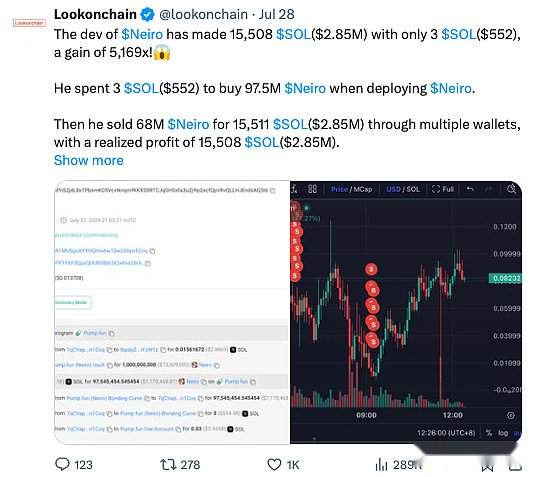Click the chart settings icon near time axis
The width and height of the screenshot is (533, 477).
point(510,415)
